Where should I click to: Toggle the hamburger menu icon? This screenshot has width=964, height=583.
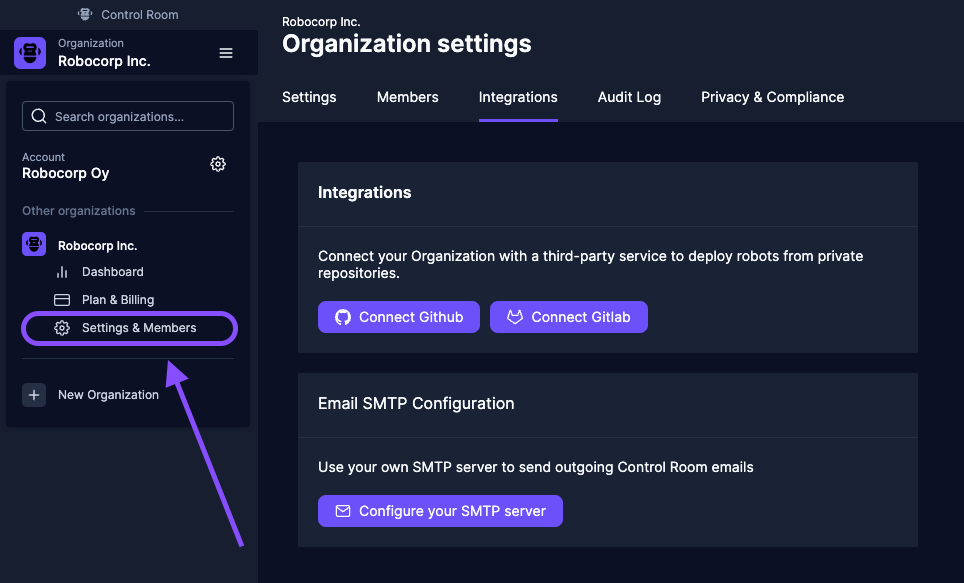click(226, 53)
